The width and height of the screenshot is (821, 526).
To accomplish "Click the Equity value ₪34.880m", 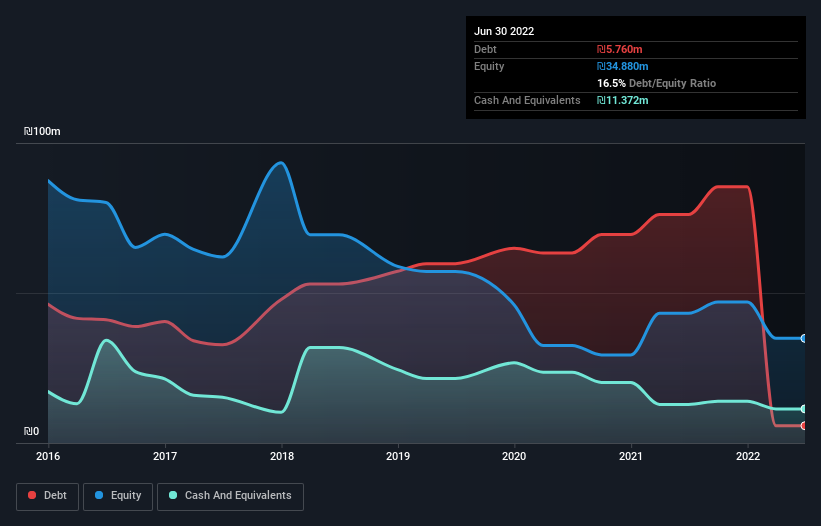I will click(623, 66).
